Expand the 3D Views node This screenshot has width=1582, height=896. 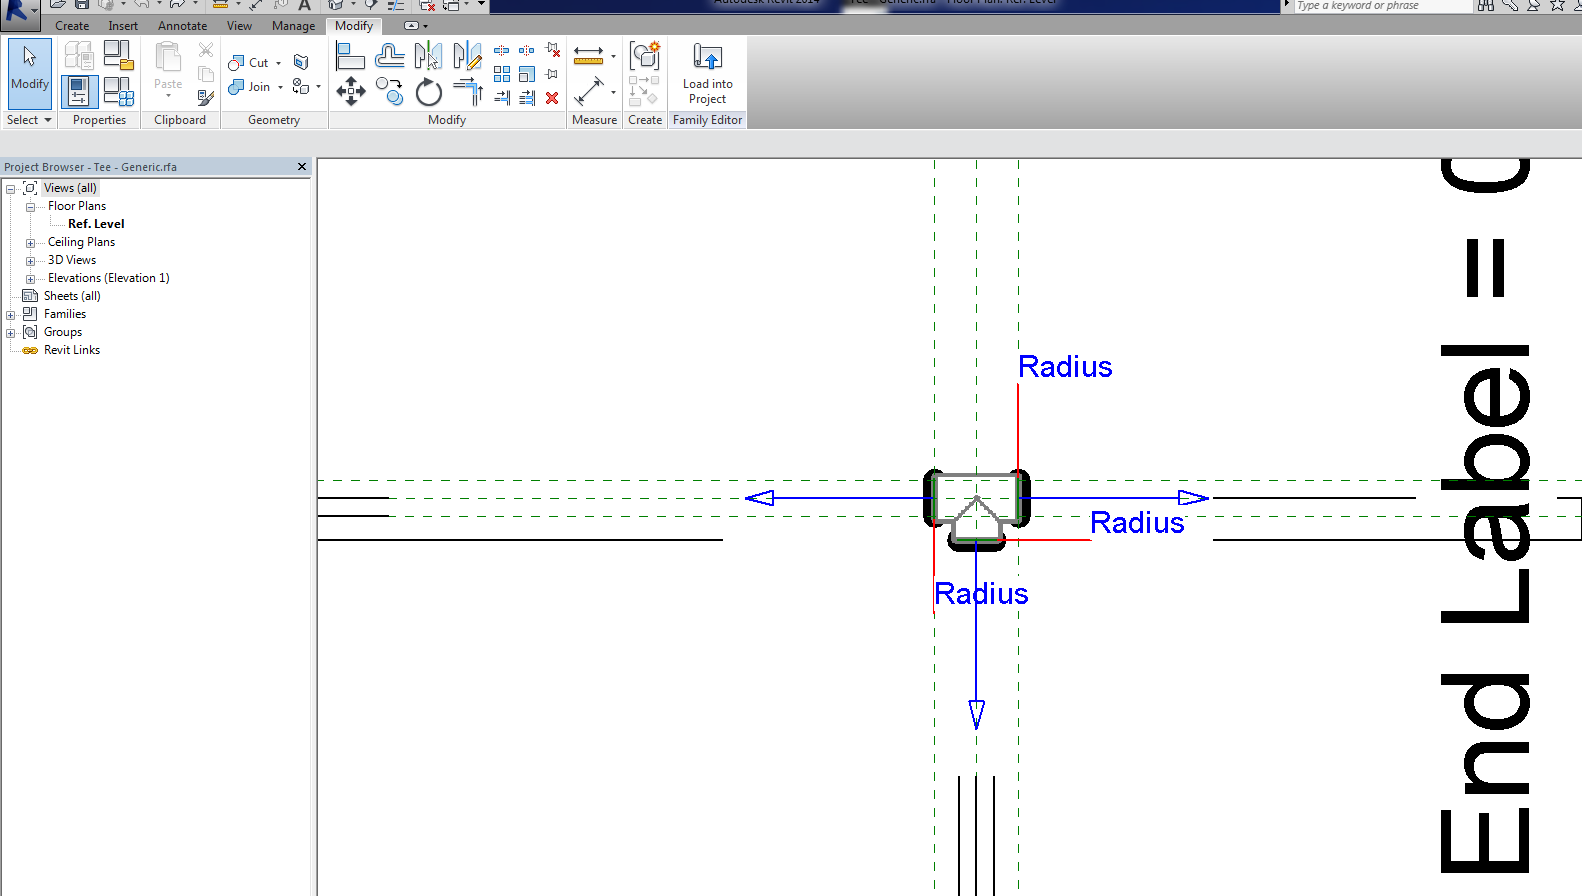tap(30, 261)
